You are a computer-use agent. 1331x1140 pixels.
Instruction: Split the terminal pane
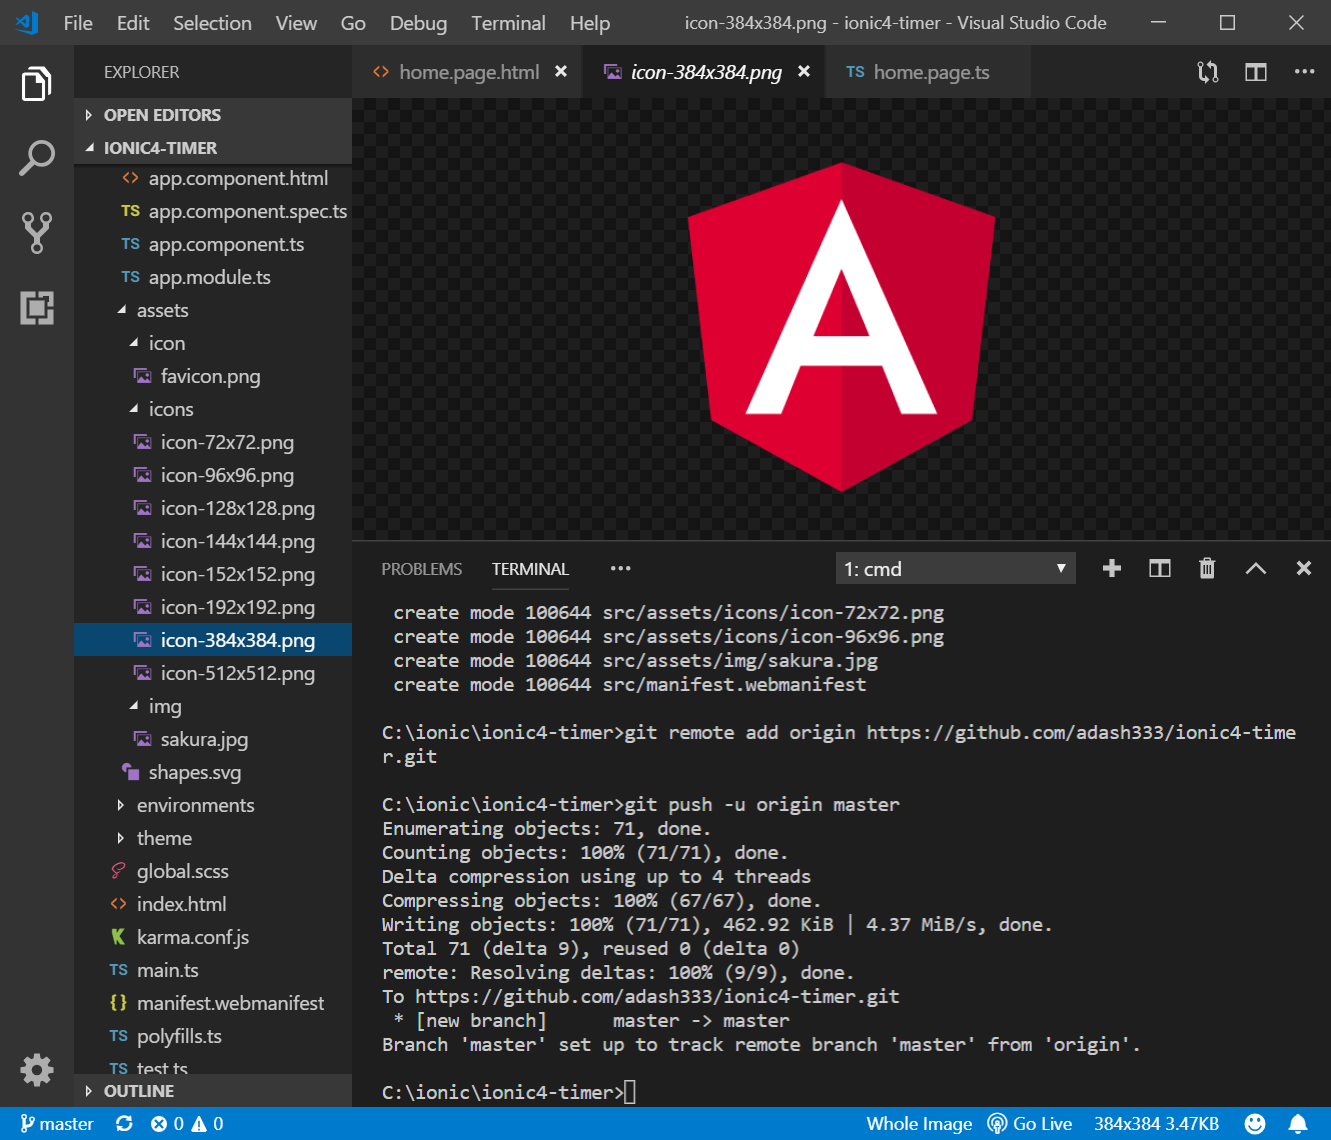click(x=1159, y=569)
